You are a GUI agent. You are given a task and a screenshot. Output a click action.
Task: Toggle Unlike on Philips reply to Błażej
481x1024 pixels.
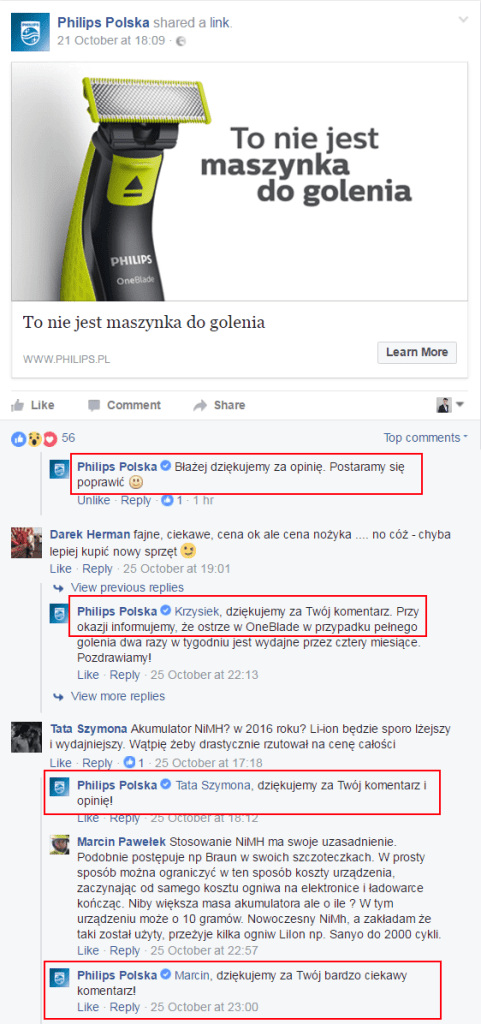click(93, 500)
